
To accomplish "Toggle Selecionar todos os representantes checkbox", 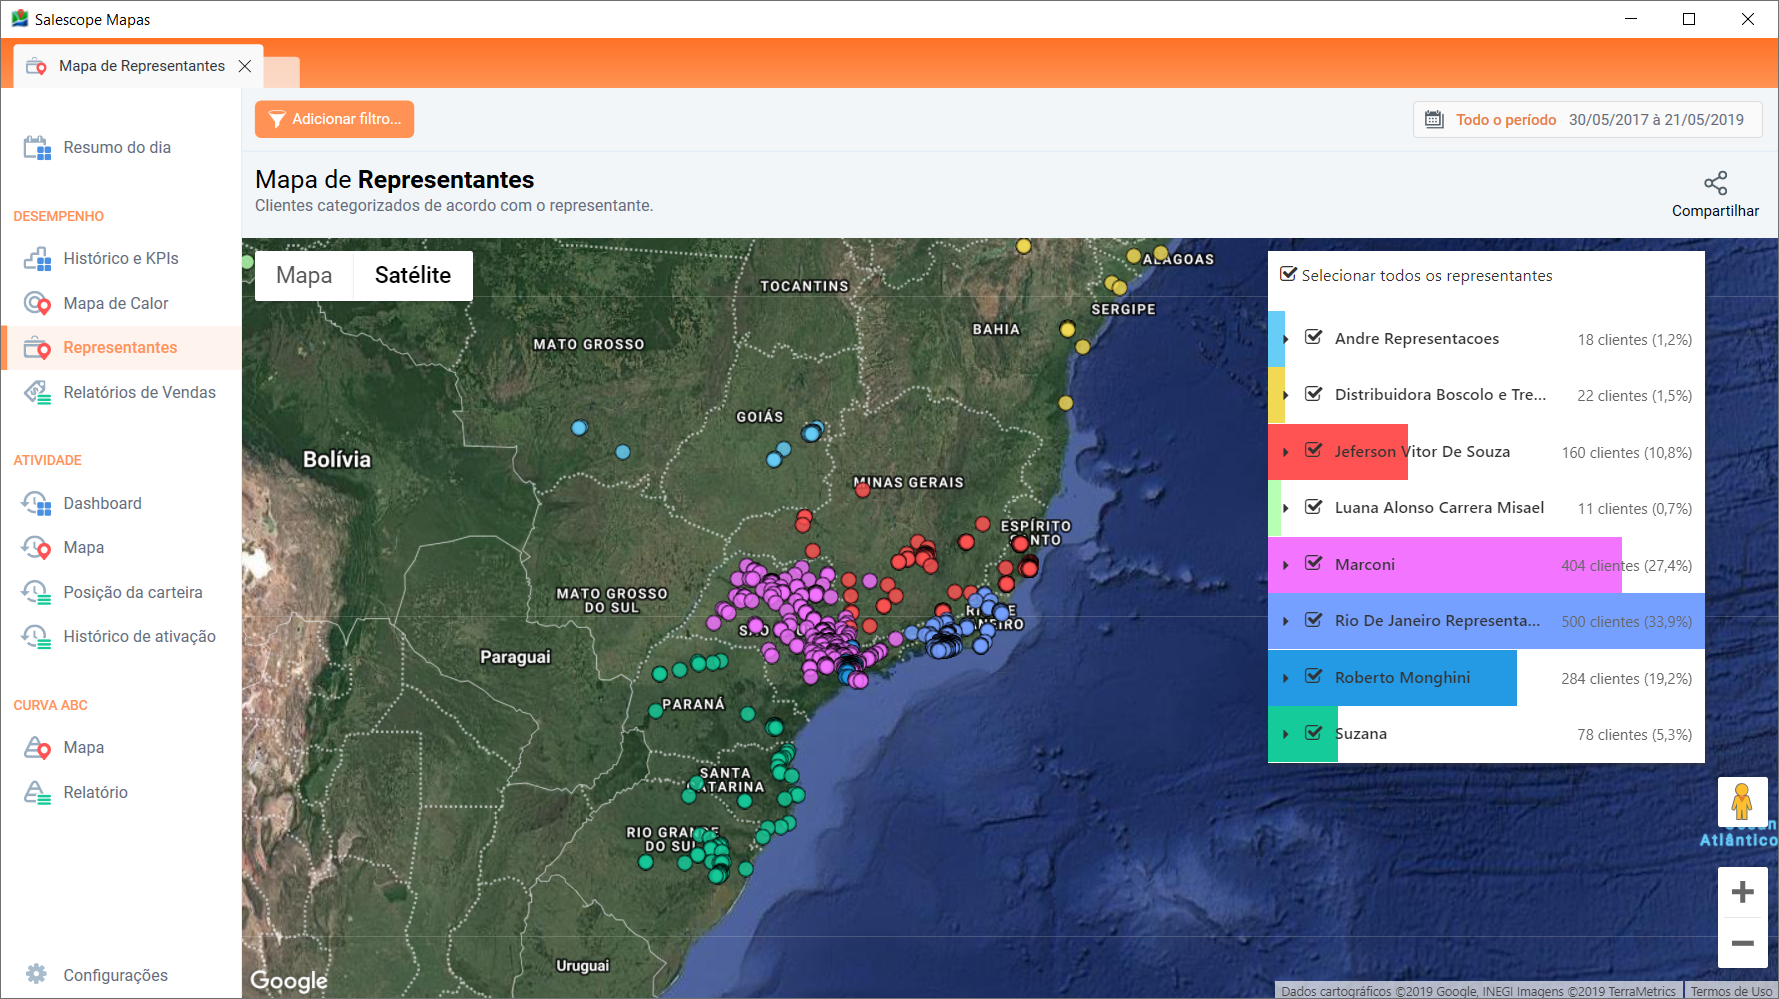I will 1289,274.
